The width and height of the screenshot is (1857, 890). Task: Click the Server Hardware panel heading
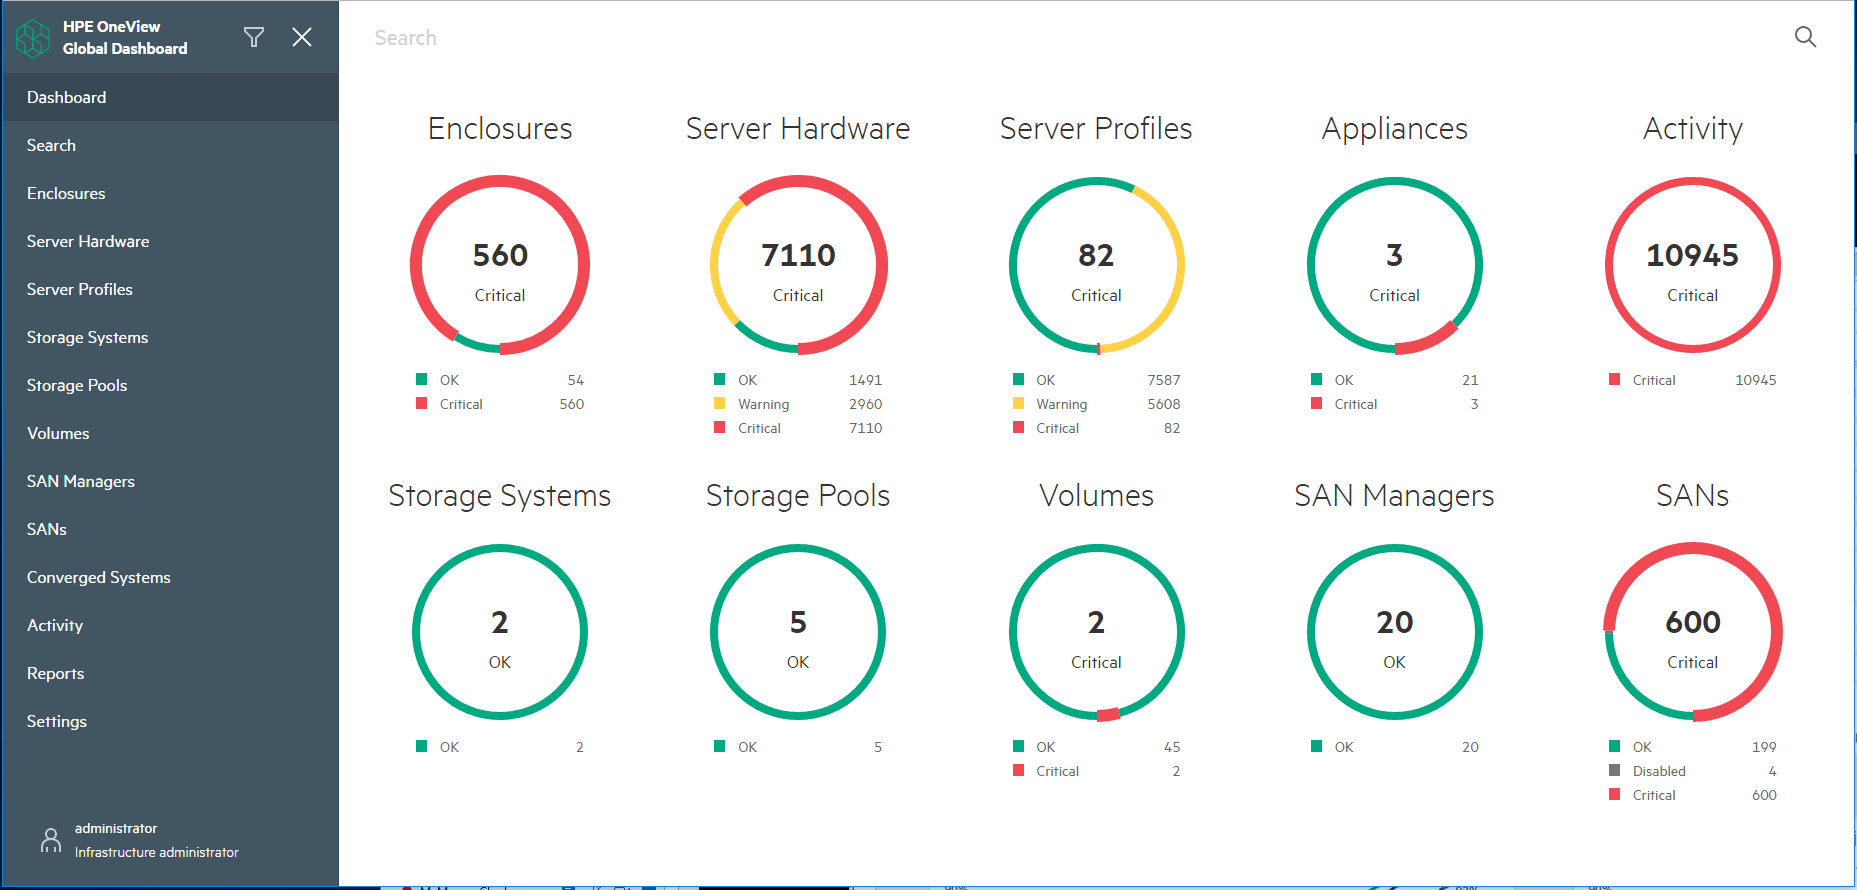(798, 129)
